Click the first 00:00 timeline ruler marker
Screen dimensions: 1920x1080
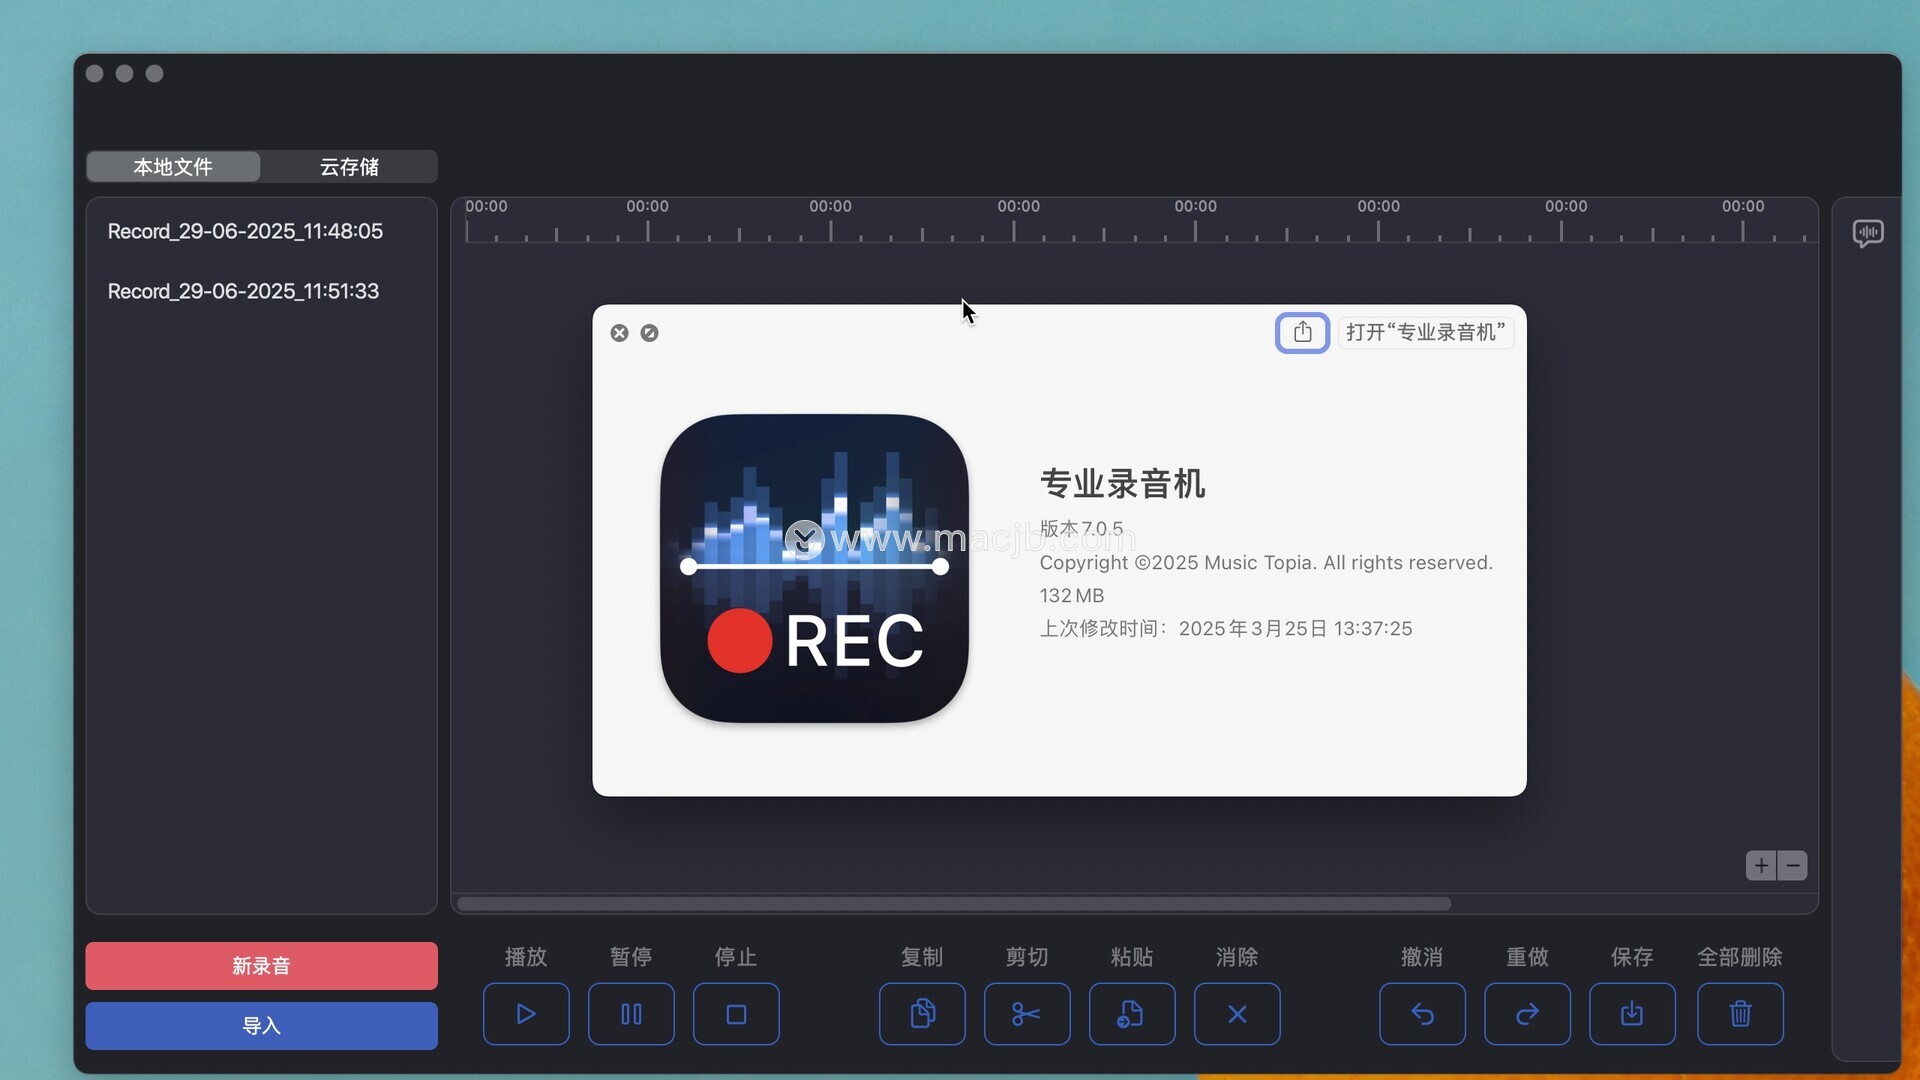(486, 206)
